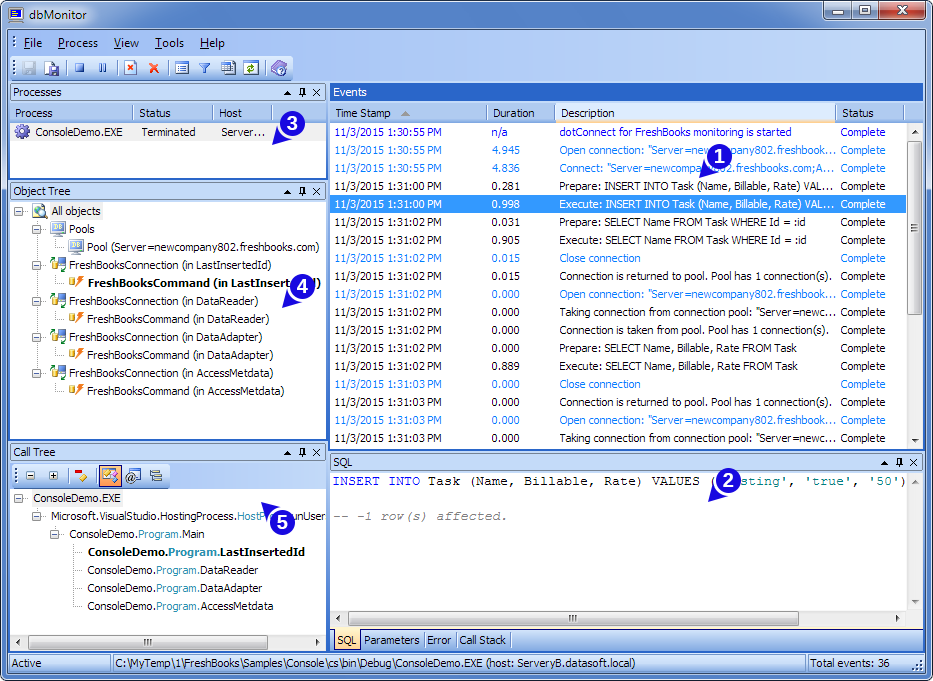Click the red X delete icon in toolbar
The height and width of the screenshot is (681, 933).
pos(154,68)
